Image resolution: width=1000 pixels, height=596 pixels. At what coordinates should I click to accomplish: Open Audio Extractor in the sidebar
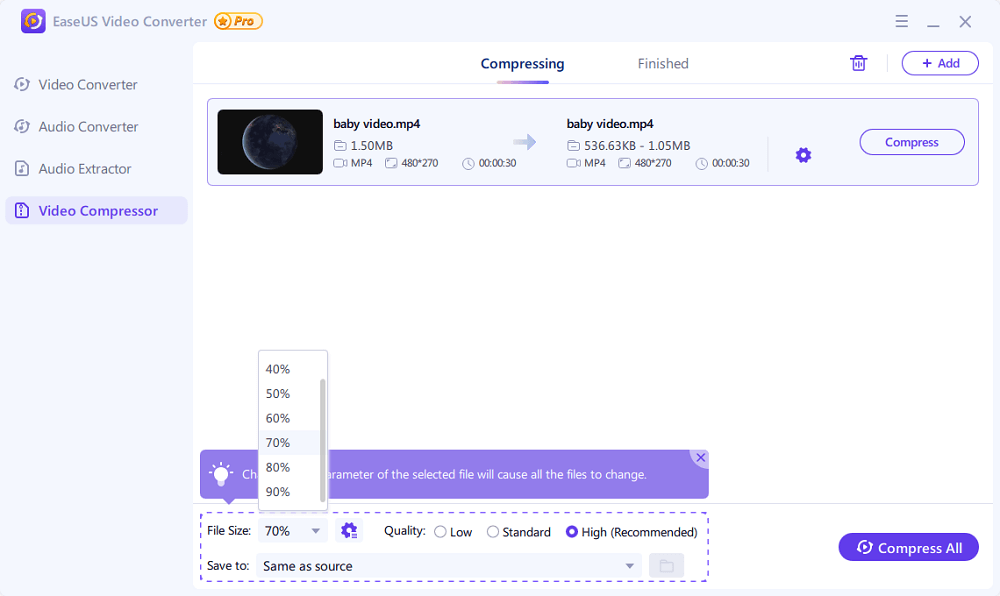(85, 169)
